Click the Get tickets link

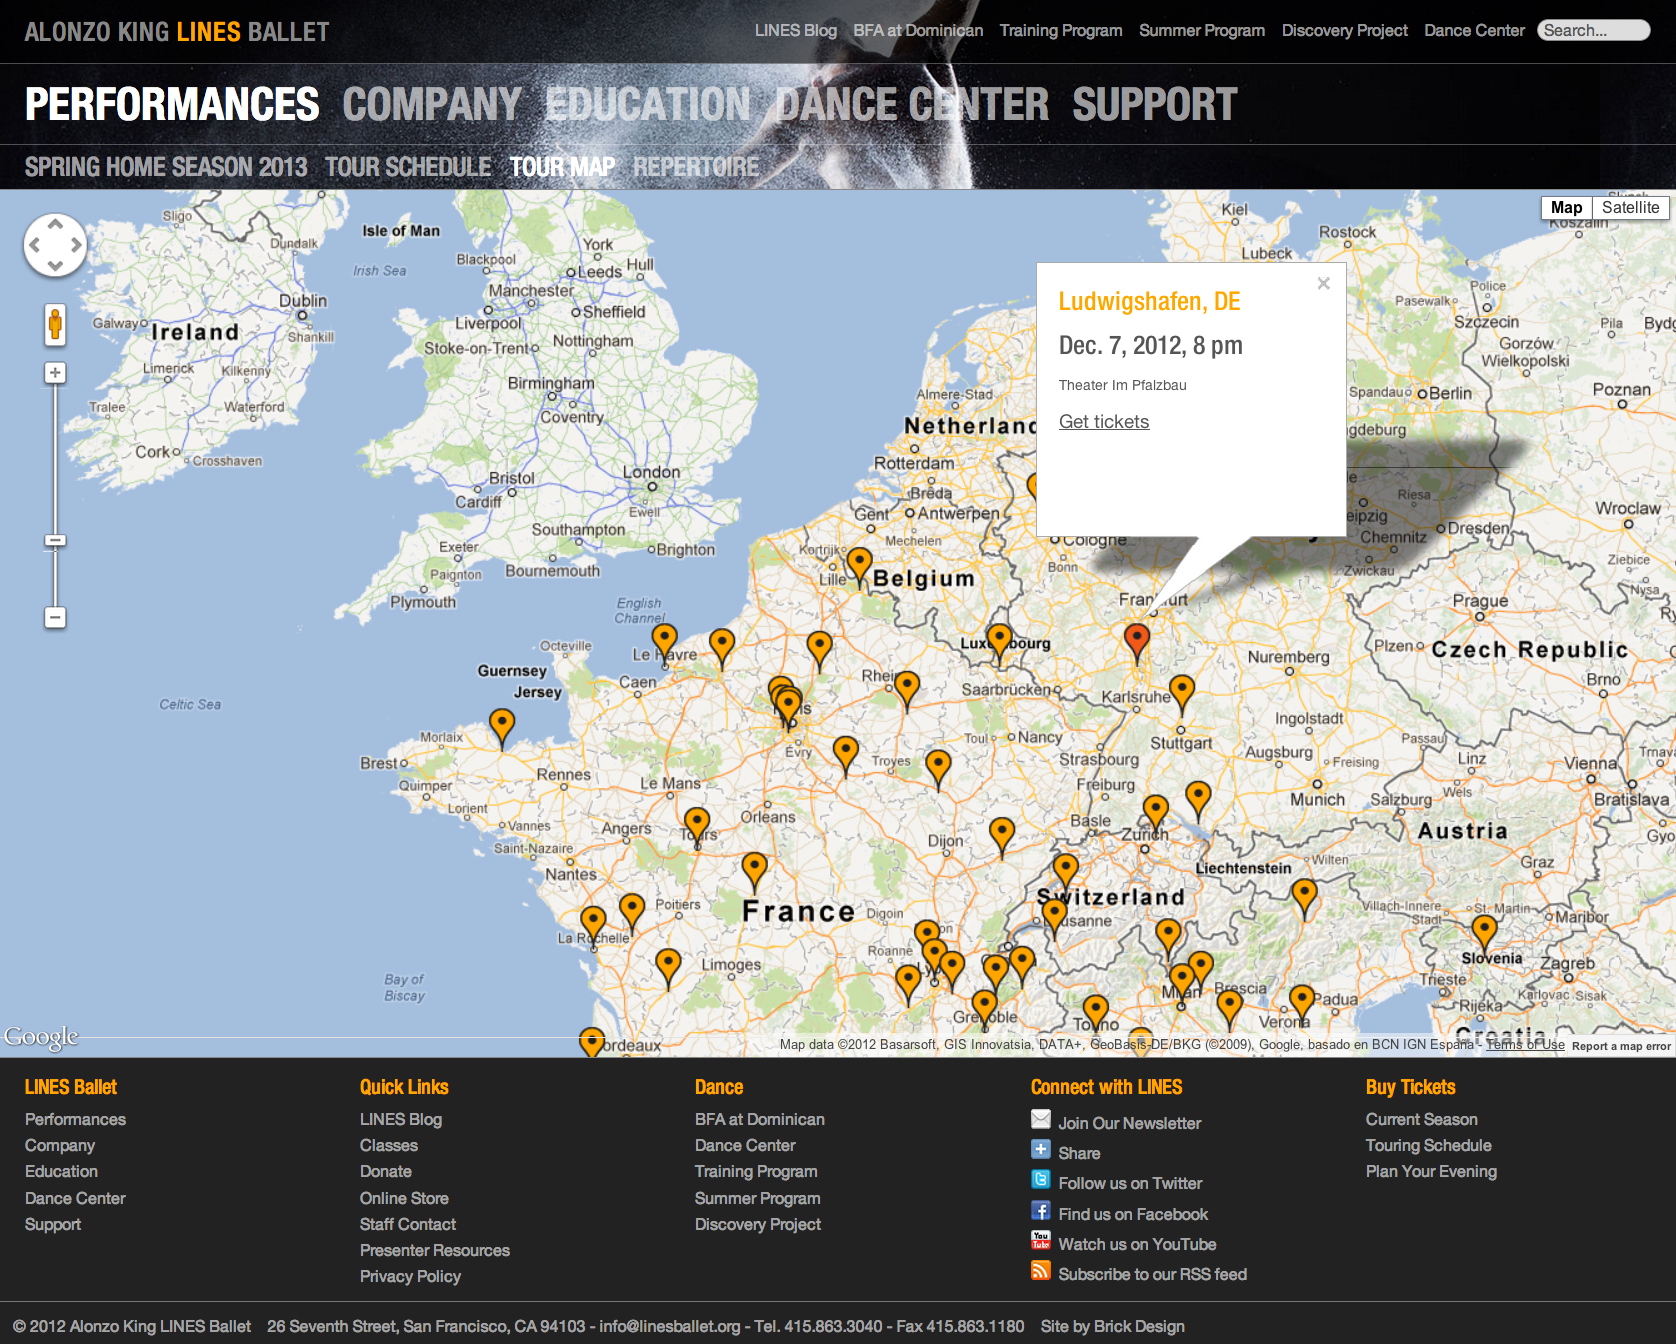(1104, 422)
